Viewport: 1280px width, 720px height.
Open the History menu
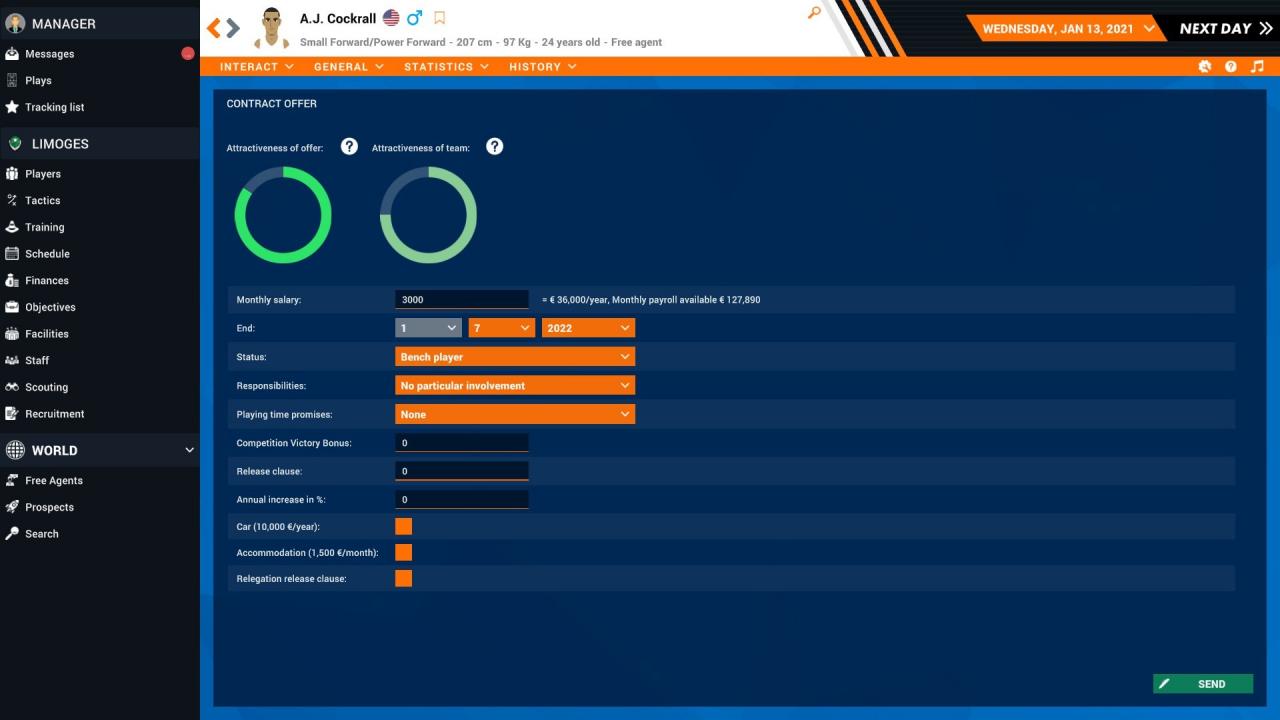point(542,67)
